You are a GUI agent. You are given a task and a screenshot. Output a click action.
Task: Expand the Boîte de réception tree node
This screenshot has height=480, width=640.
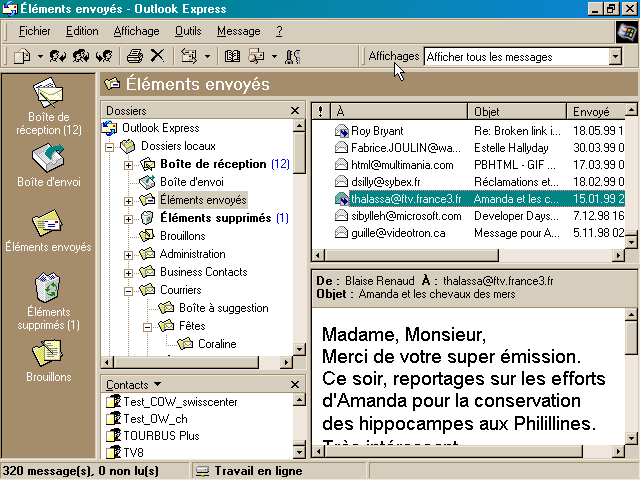point(128,165)
